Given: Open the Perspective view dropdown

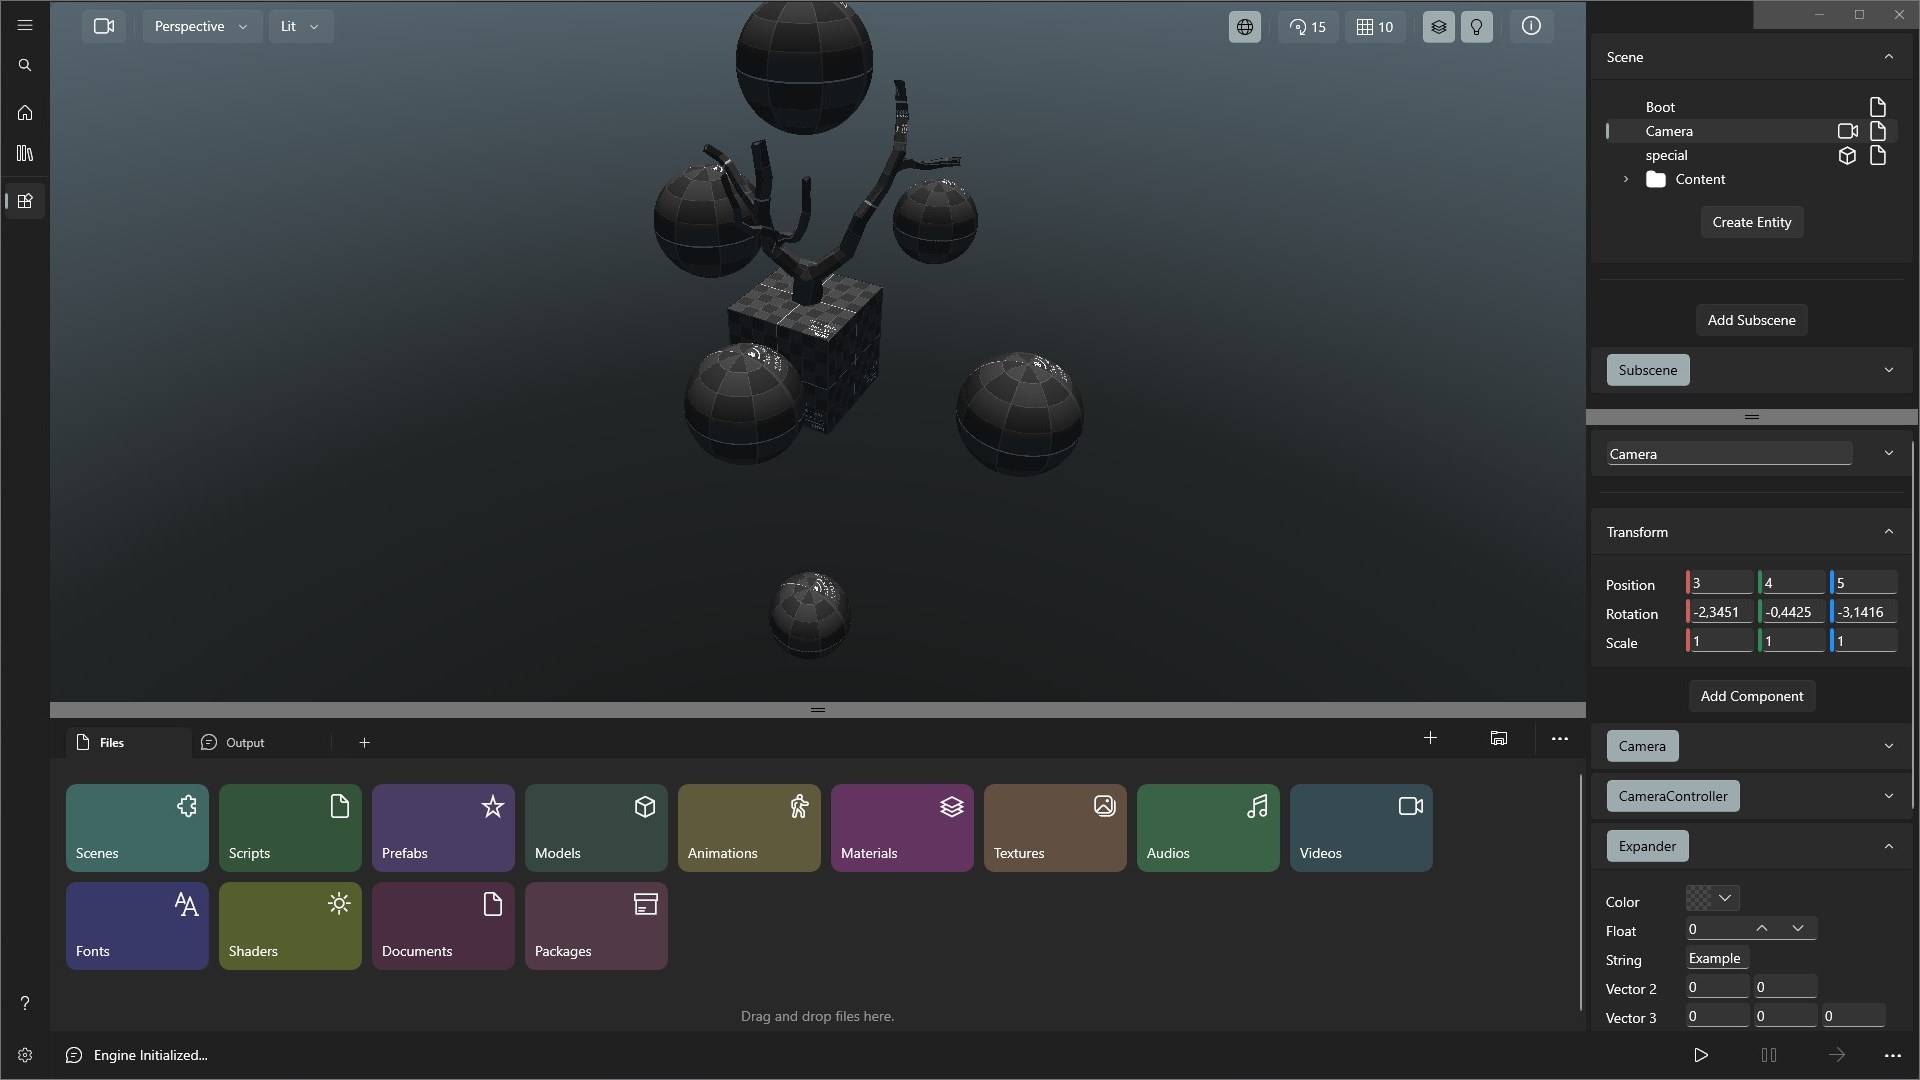Looking at the screenshot, I should tap(201, 26).
